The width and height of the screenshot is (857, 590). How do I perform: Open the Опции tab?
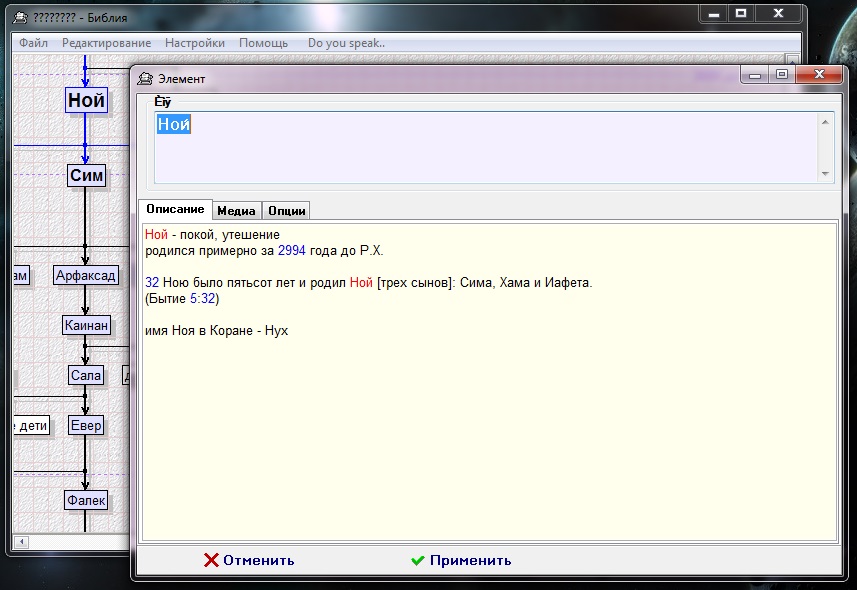[287, 210]
